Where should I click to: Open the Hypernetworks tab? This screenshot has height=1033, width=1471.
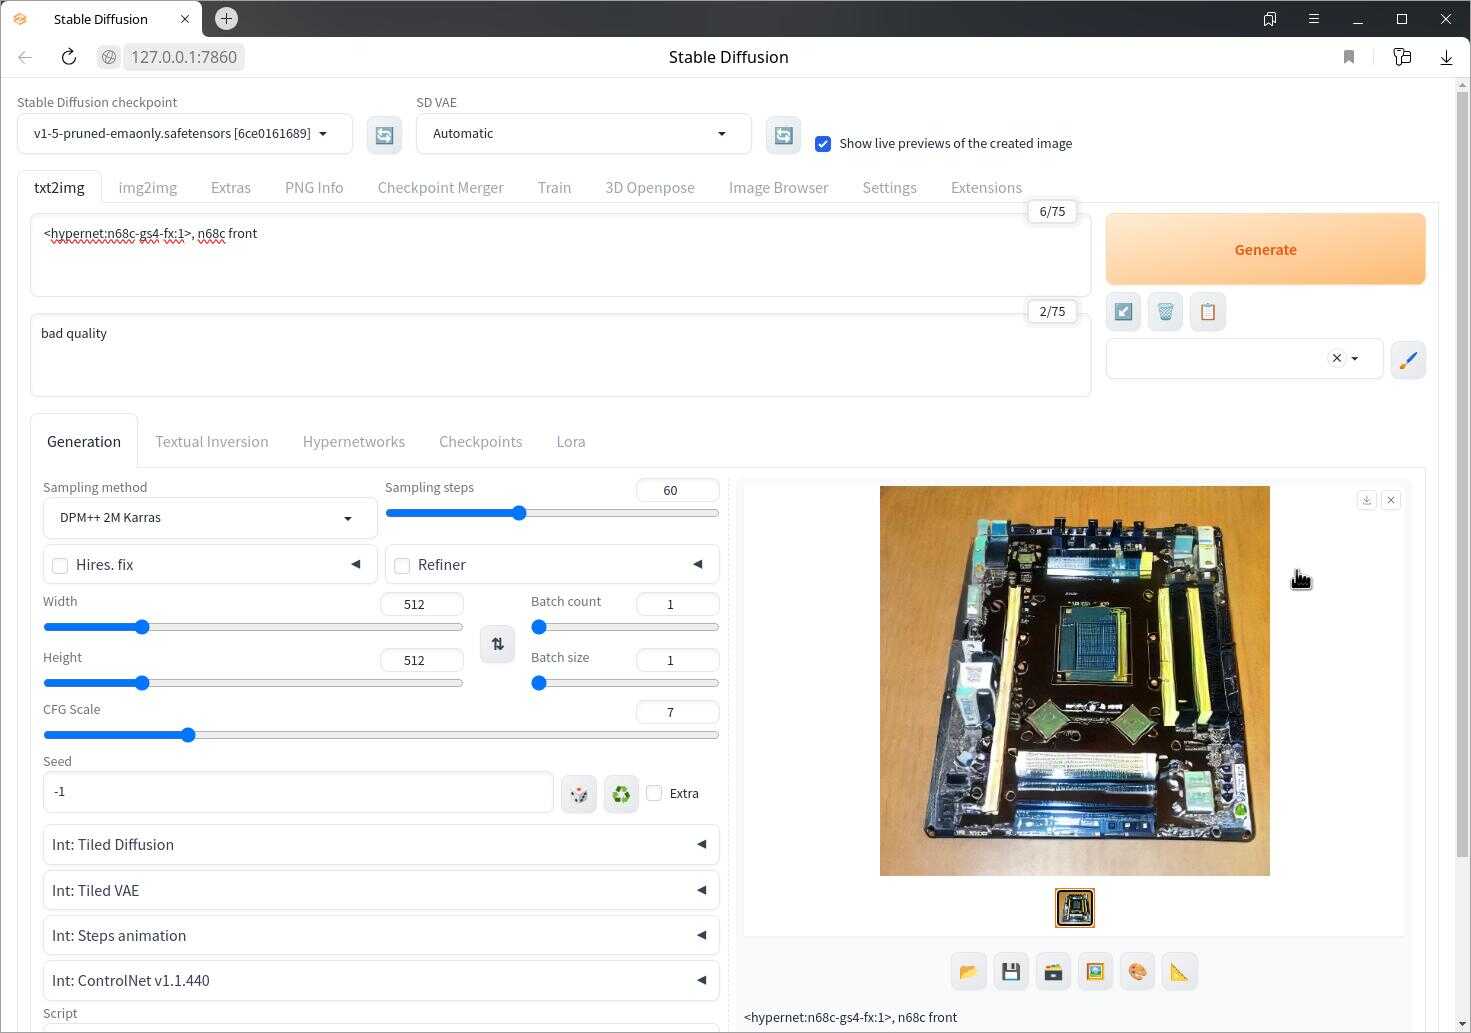tap(353, 442)
